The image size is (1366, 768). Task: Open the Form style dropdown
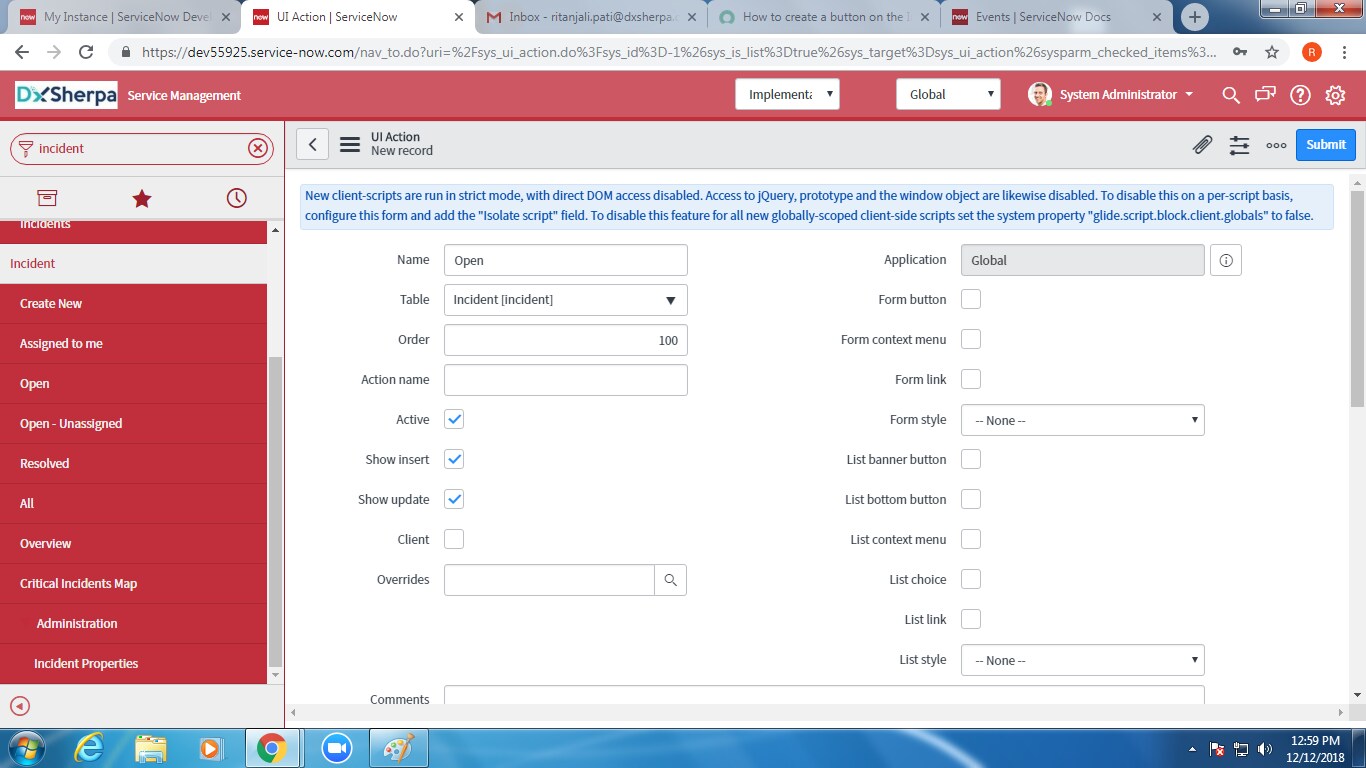(x=1083, y=420)
